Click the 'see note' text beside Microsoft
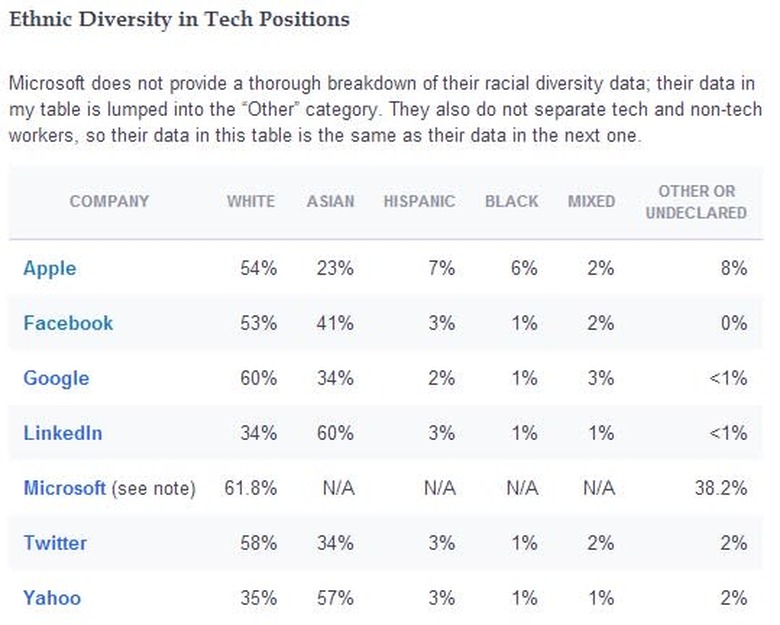Image resolution: width=780 pixels, height=625 pixels. [153, 488]
